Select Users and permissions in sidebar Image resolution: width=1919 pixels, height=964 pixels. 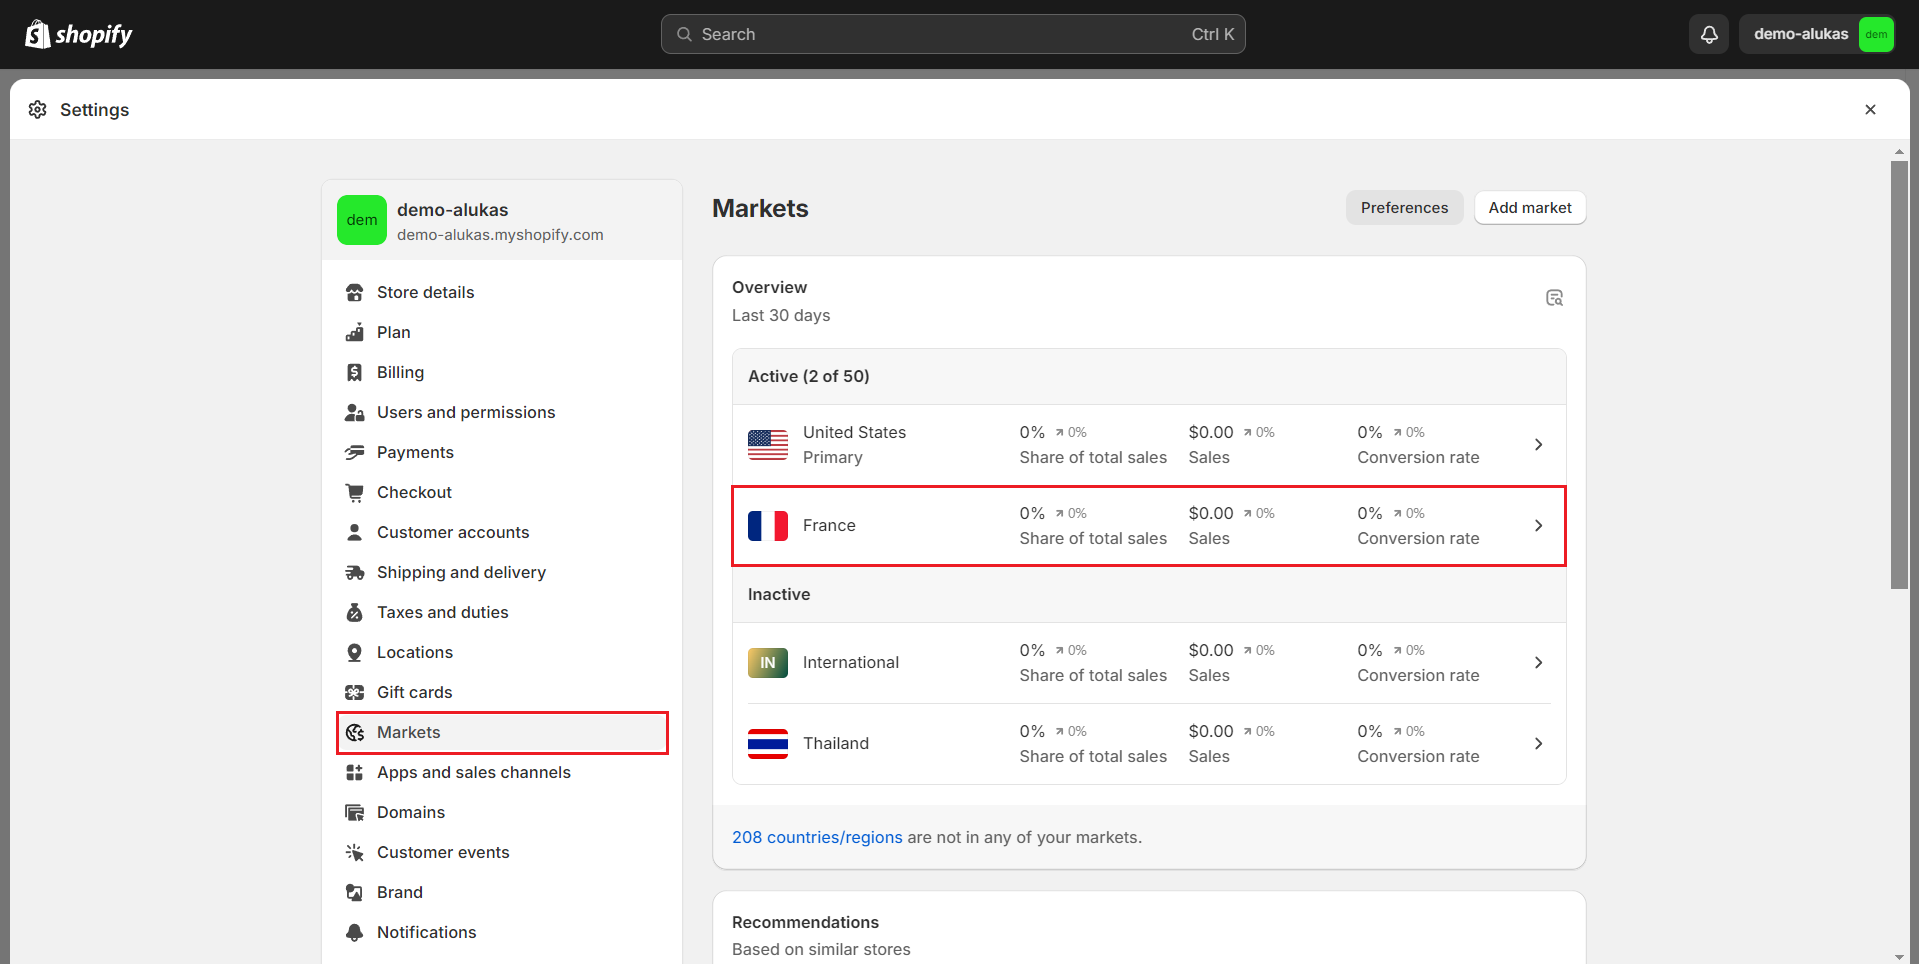point(465,412)
